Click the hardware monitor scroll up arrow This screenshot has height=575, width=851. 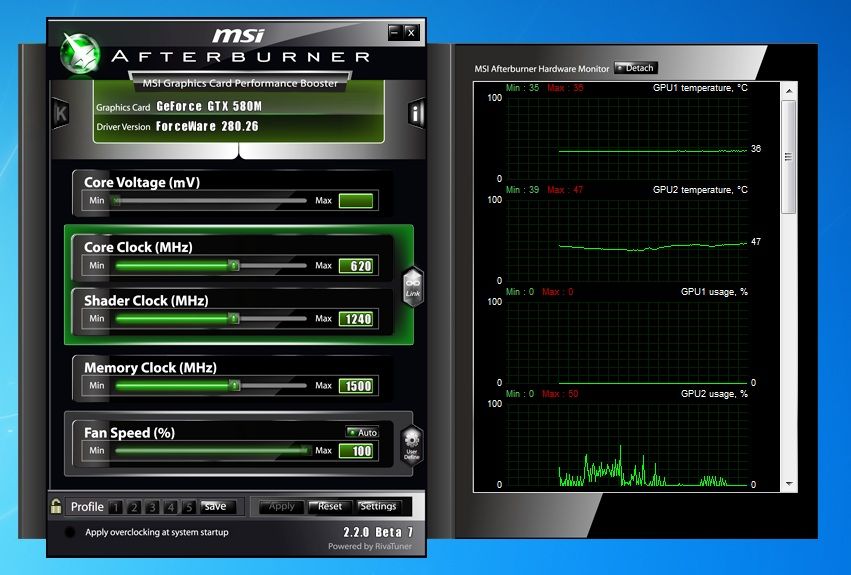pyautogui.click(x=789, y=91)
